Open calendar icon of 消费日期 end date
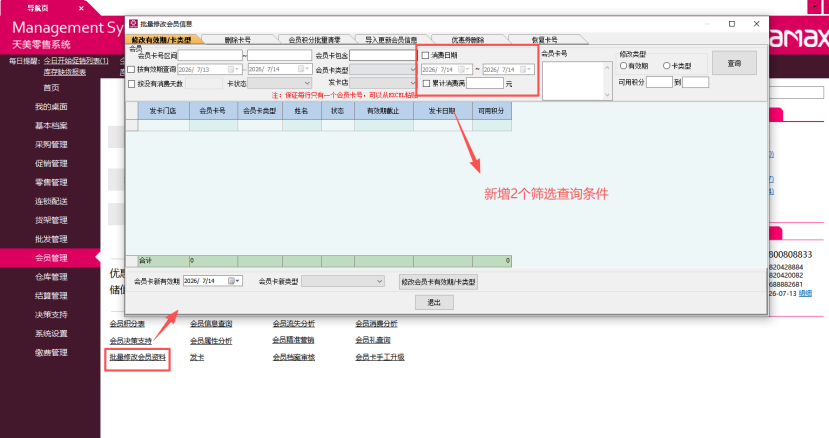 [523, 69]
